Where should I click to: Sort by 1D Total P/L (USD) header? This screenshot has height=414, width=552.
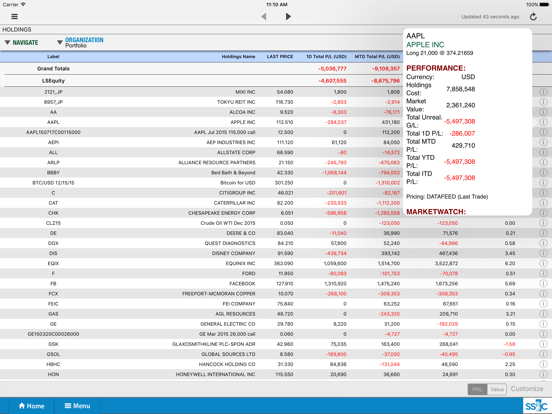tap(326, 57)
